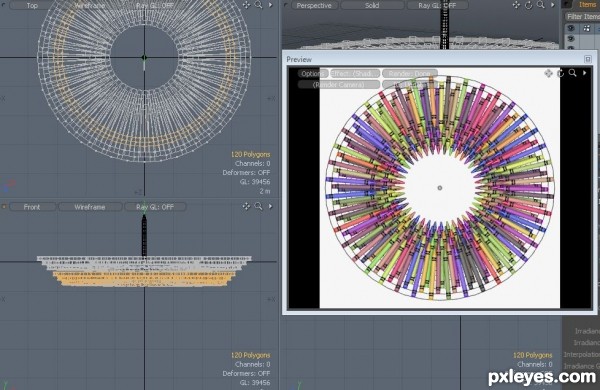Pan the Perspective viewport using the move icon

[516, 5]
